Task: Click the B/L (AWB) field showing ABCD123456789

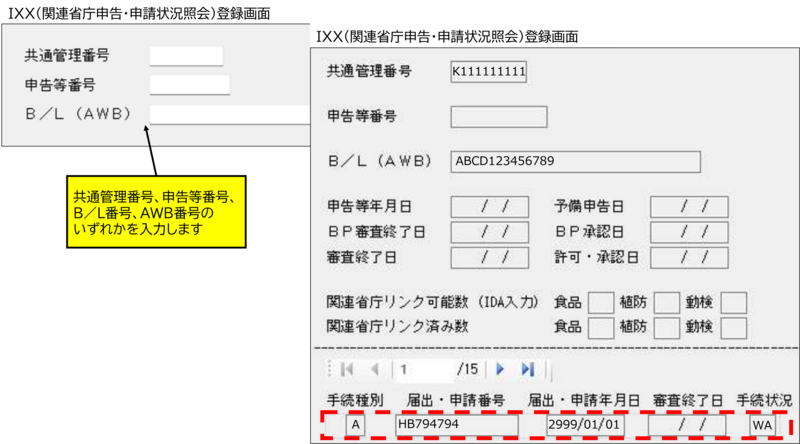Action: pyautogui.click(x=574, y=162)
